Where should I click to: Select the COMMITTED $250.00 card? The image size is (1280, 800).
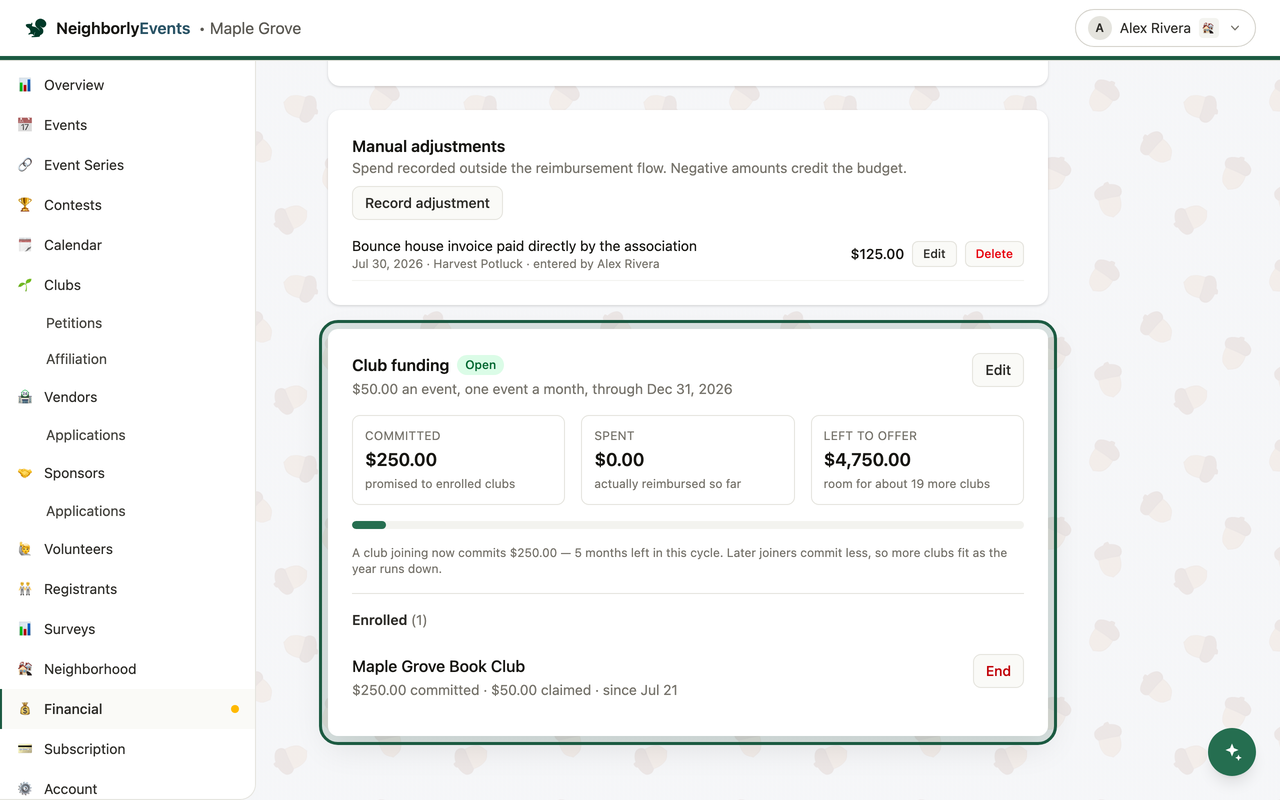click(458, 460)
